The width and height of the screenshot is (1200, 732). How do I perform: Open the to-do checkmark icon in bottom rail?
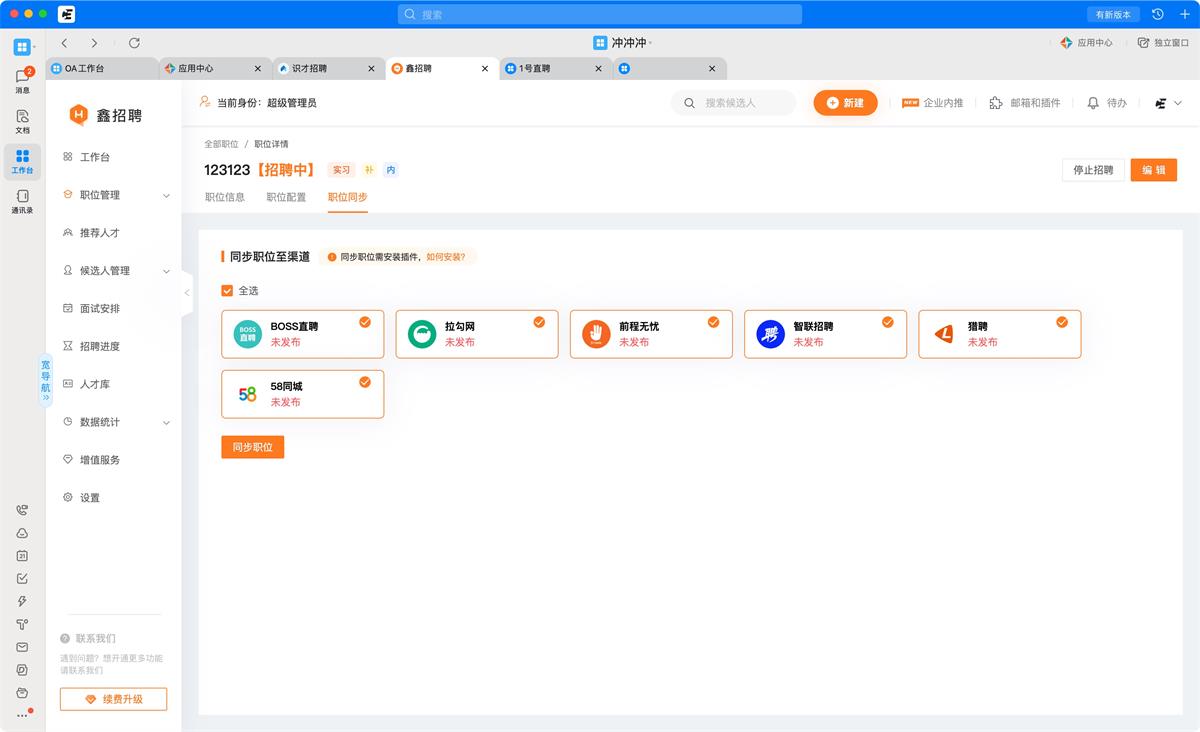[22, 579]
